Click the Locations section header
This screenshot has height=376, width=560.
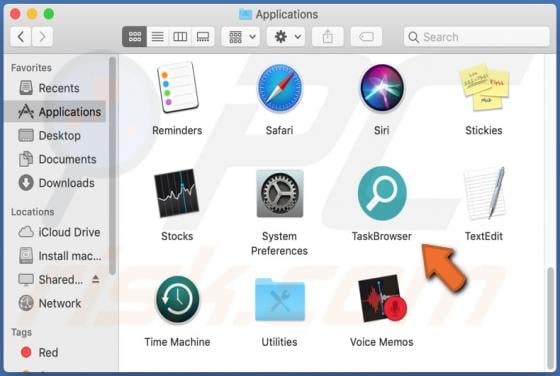32,212
